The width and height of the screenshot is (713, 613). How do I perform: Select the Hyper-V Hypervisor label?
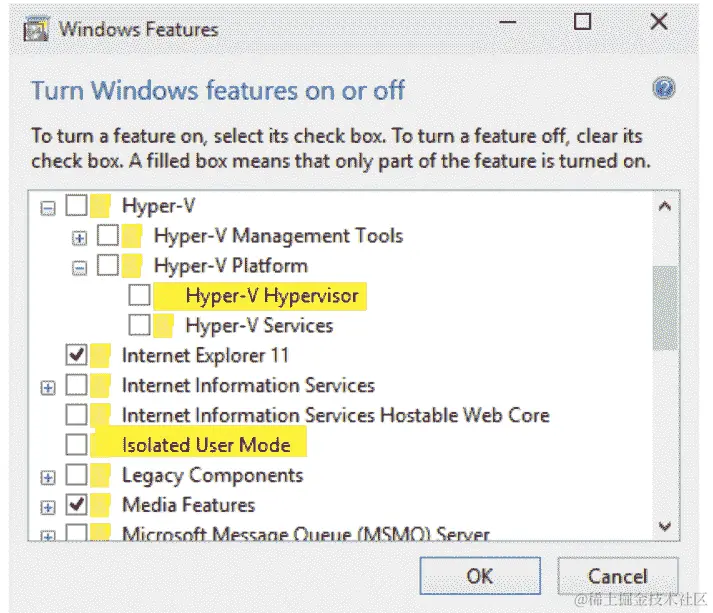[x=272, y=296]
